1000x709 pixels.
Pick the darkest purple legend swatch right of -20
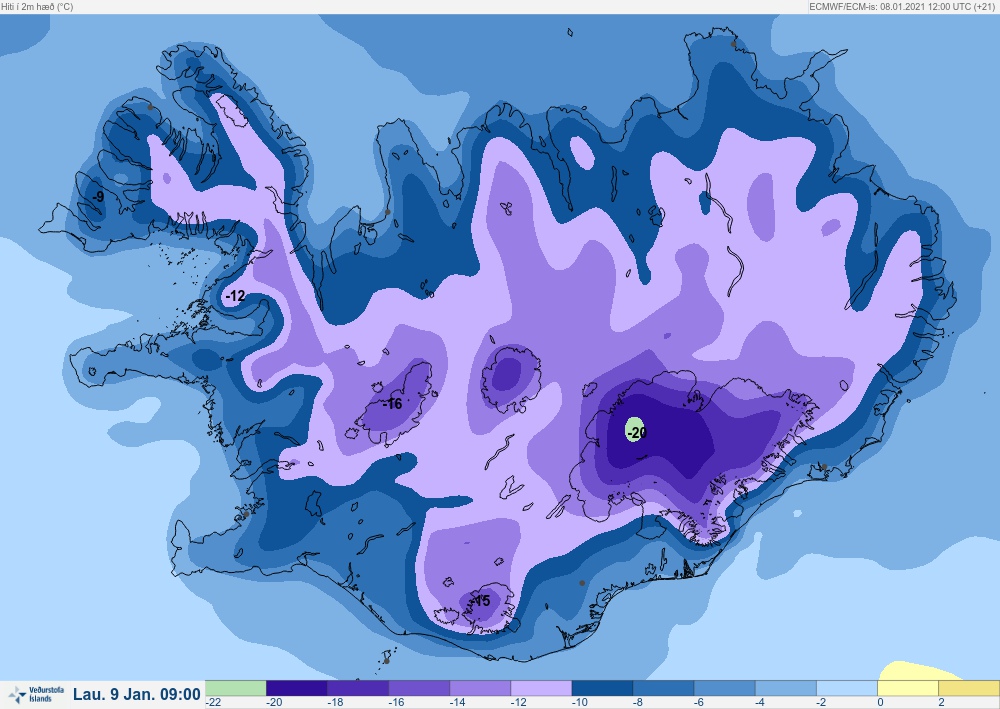point(297,688)
